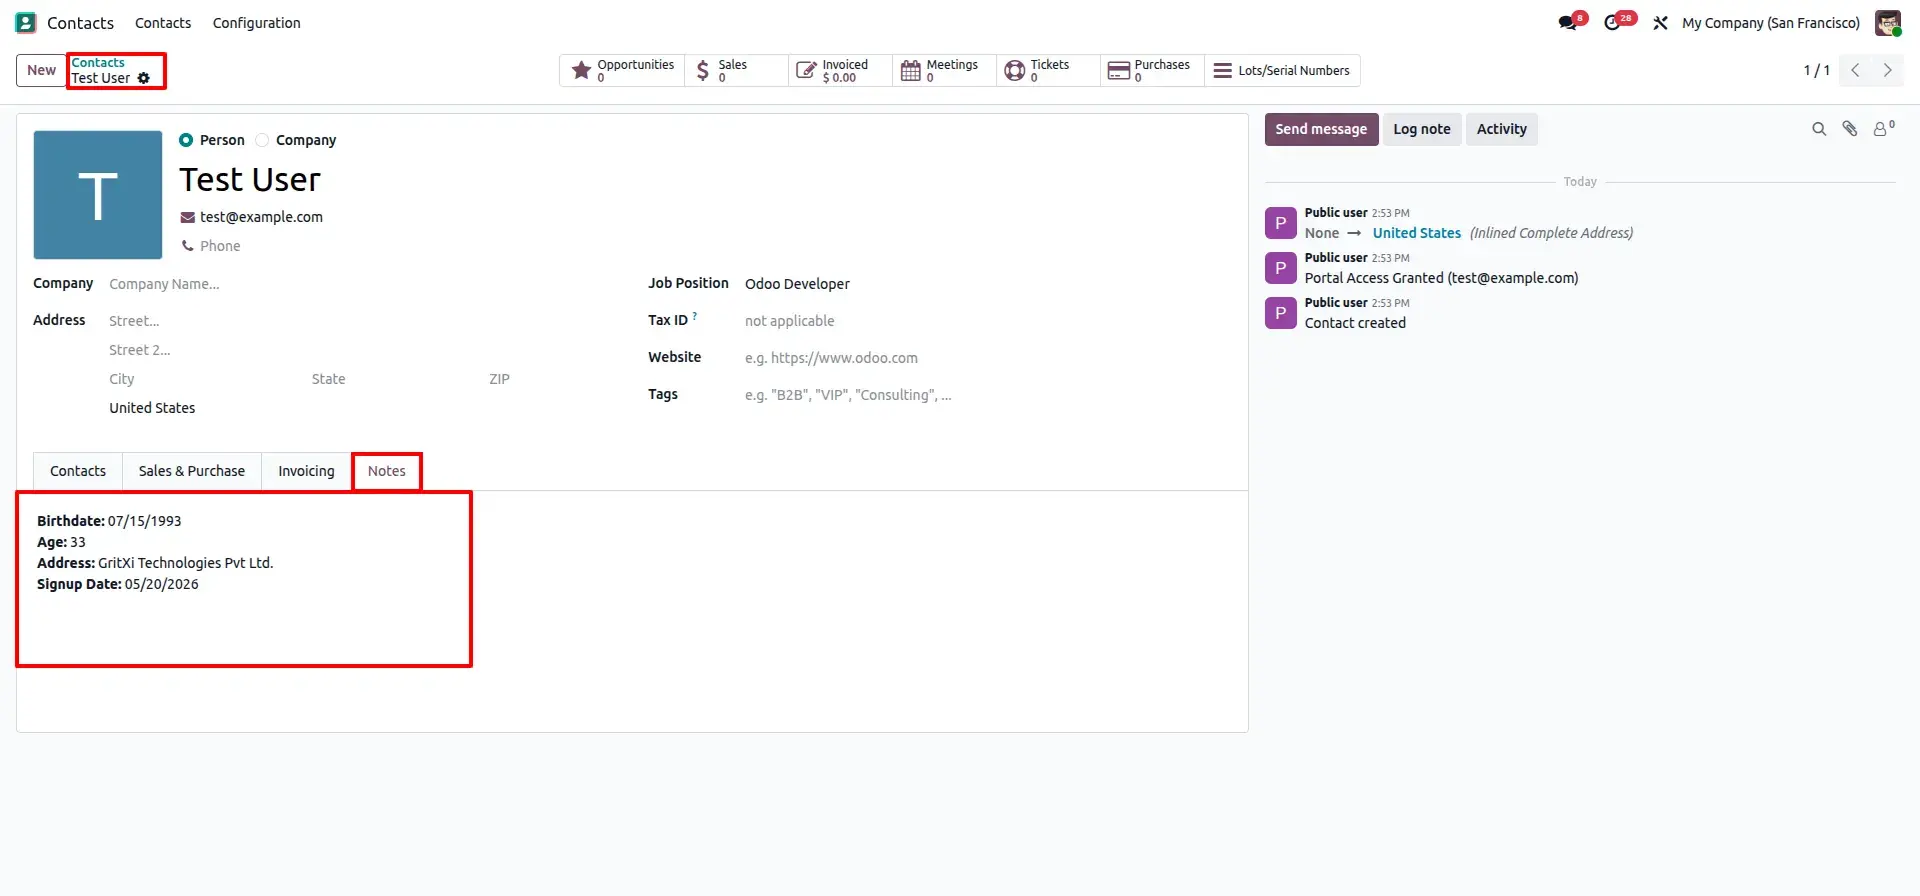1920x896 pixels.
Task: Open the conversations chat bubble icon
Action: point(1568,22)
